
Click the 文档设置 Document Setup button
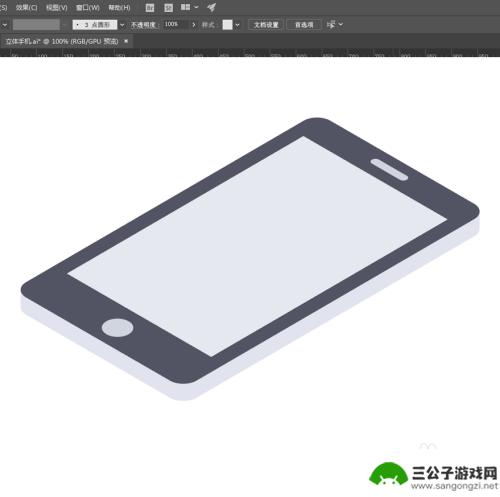pos(266,25)
